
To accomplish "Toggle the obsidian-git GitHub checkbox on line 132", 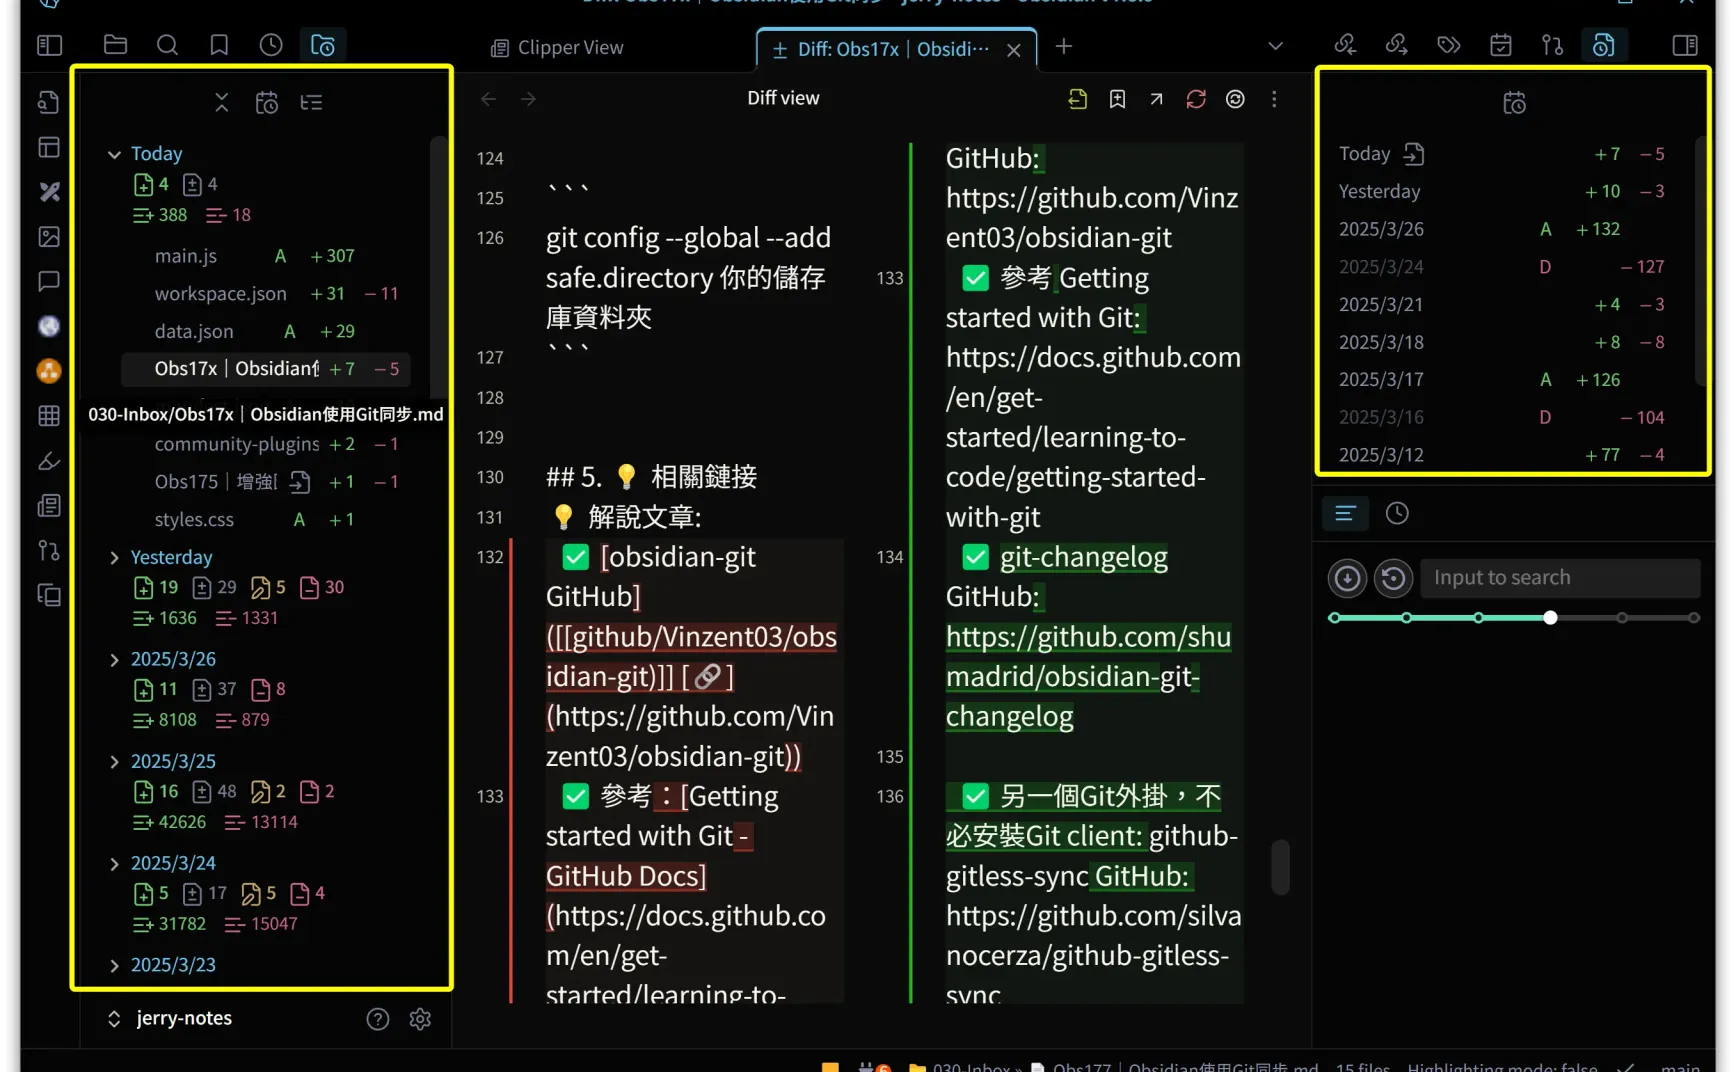I will [575, 557].
